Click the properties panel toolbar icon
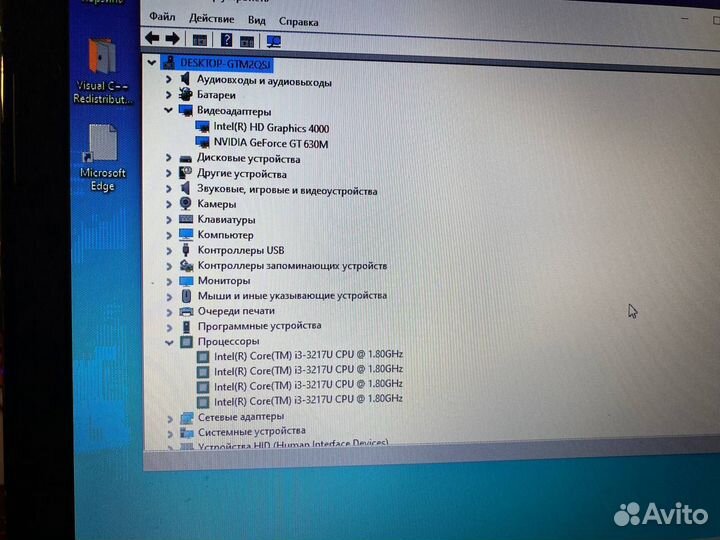 (x=247, y=42)
